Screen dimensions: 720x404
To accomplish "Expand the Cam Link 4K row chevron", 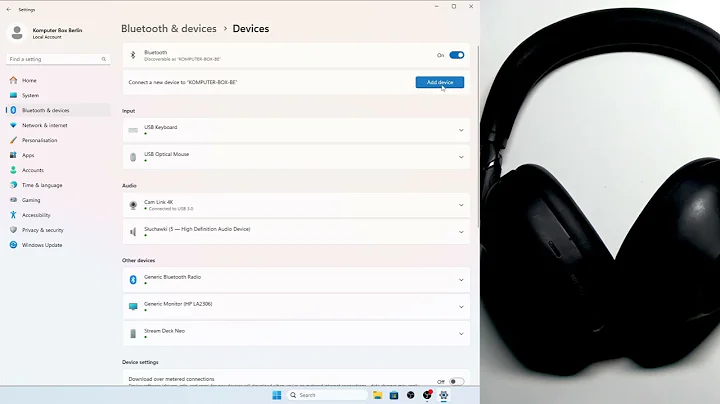I will [461, 205].
